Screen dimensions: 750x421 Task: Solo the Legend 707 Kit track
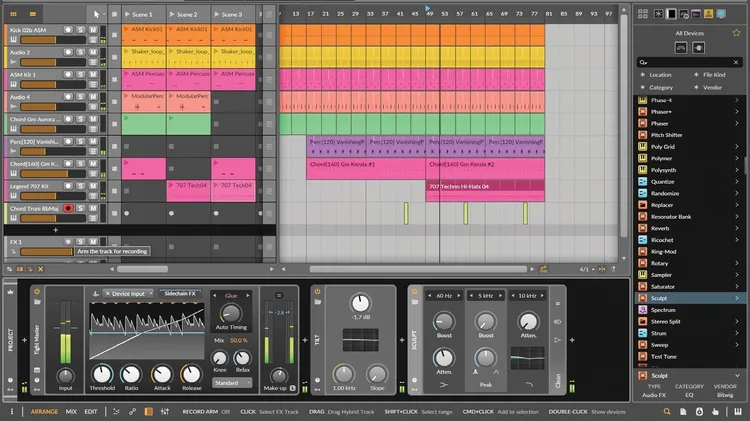click(80, 186)
